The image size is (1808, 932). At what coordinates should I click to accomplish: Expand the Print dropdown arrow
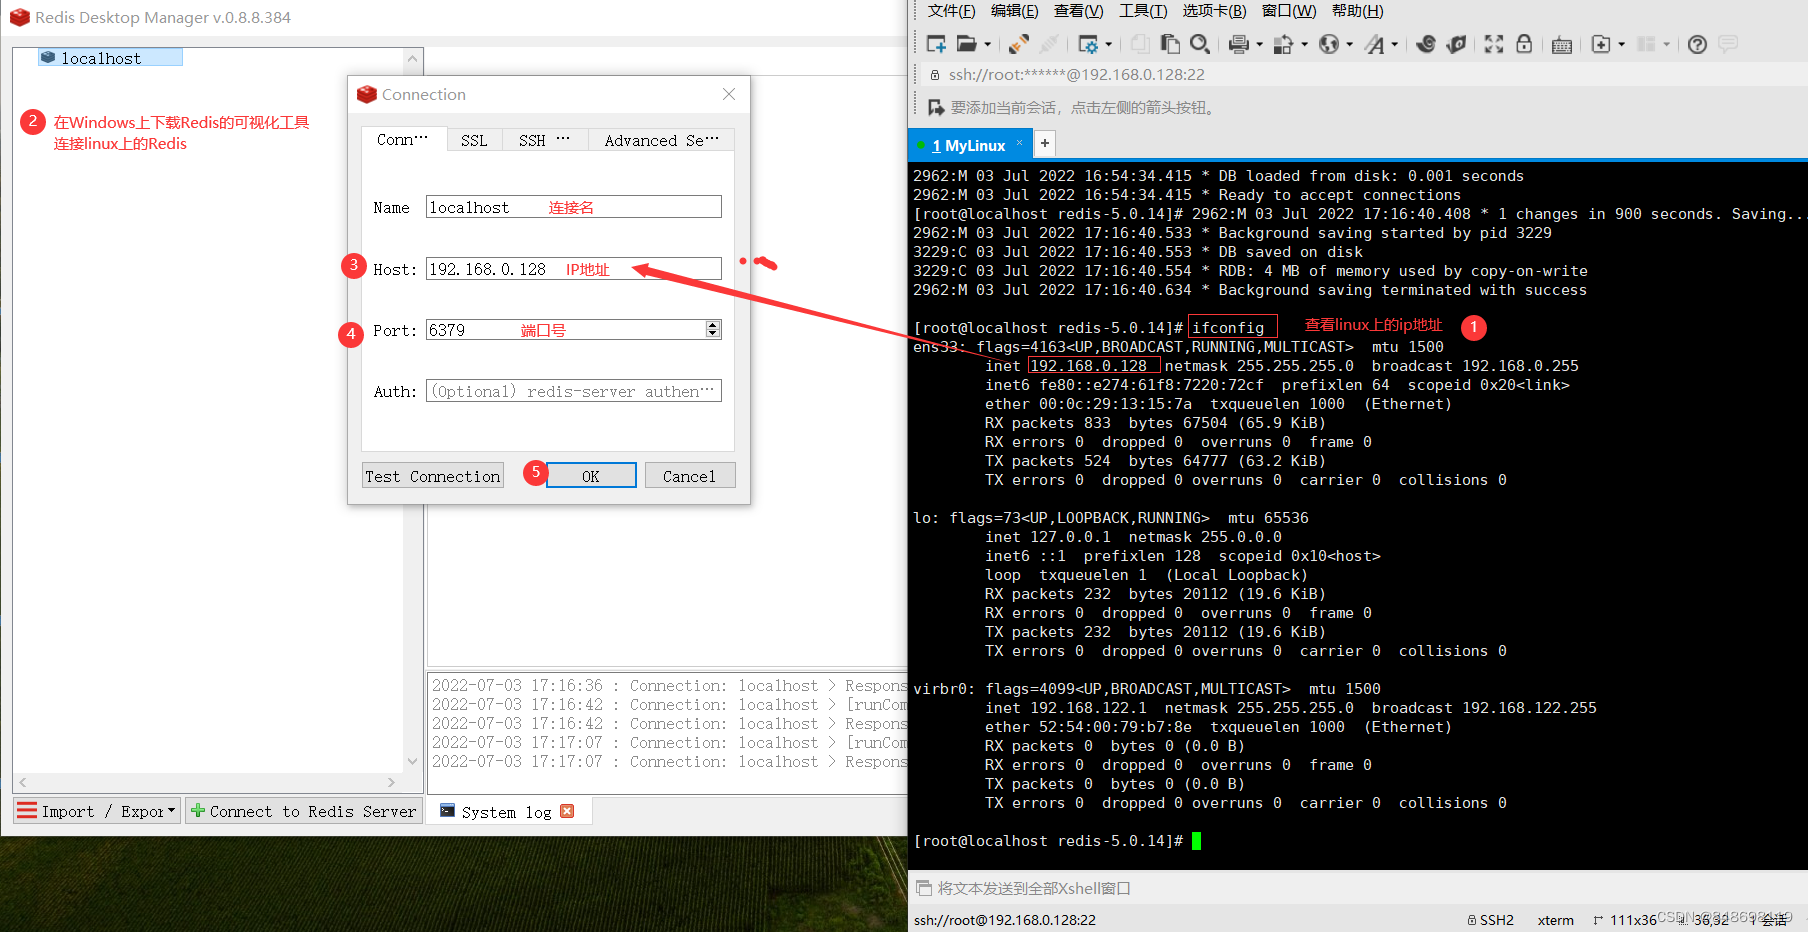point(1259,45)
